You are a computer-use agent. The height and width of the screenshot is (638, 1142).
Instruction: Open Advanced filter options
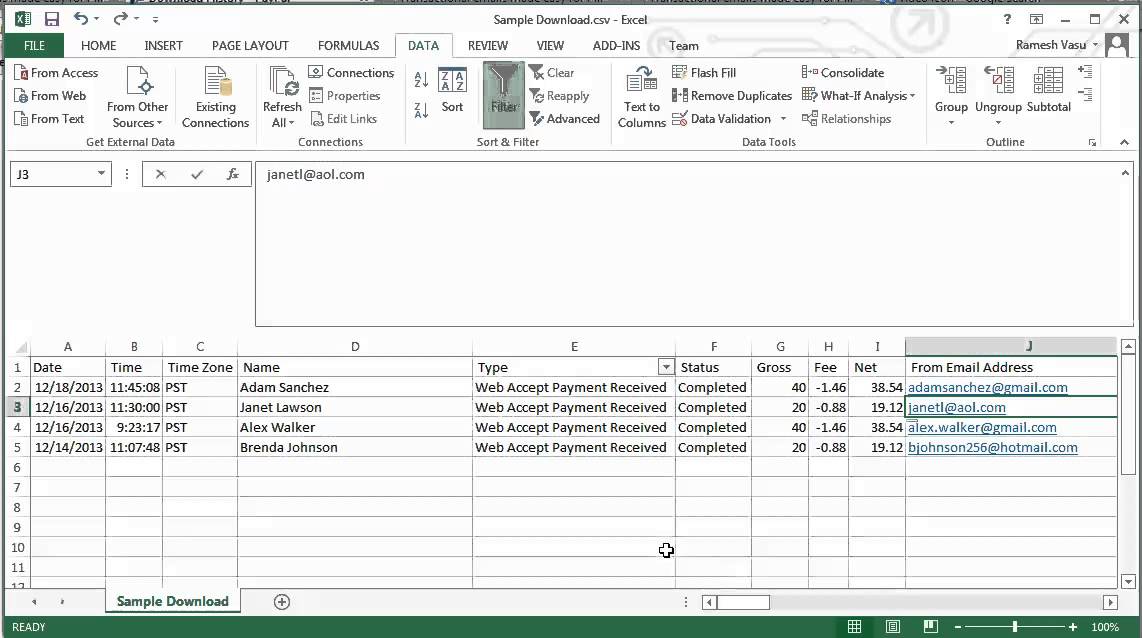click(x=564, y=119)
